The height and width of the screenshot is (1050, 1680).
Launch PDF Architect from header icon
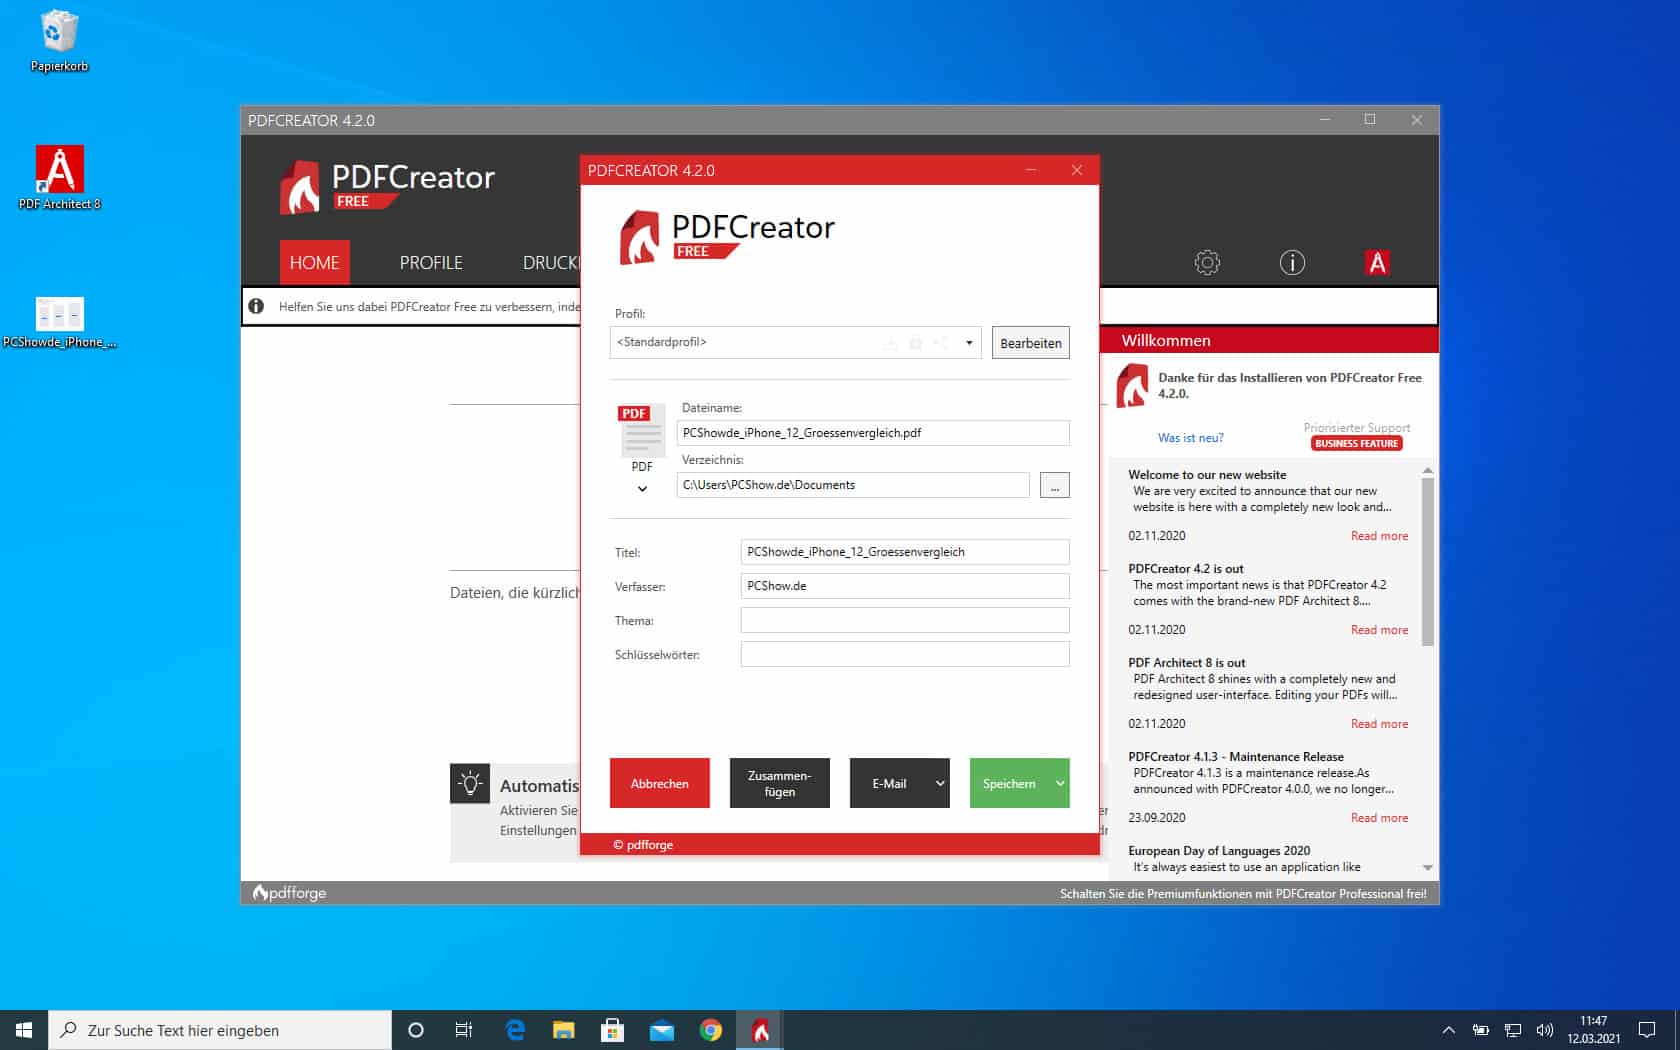(x=1377, y=263)
